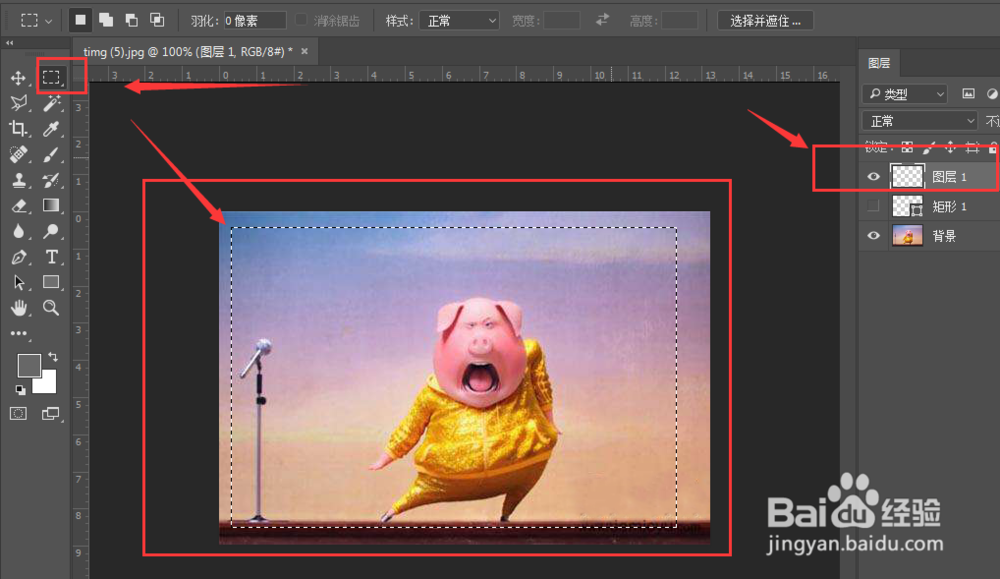Click the 选择并遮住 button
This screenshot has height=579, width=1000.
(765, 21)
